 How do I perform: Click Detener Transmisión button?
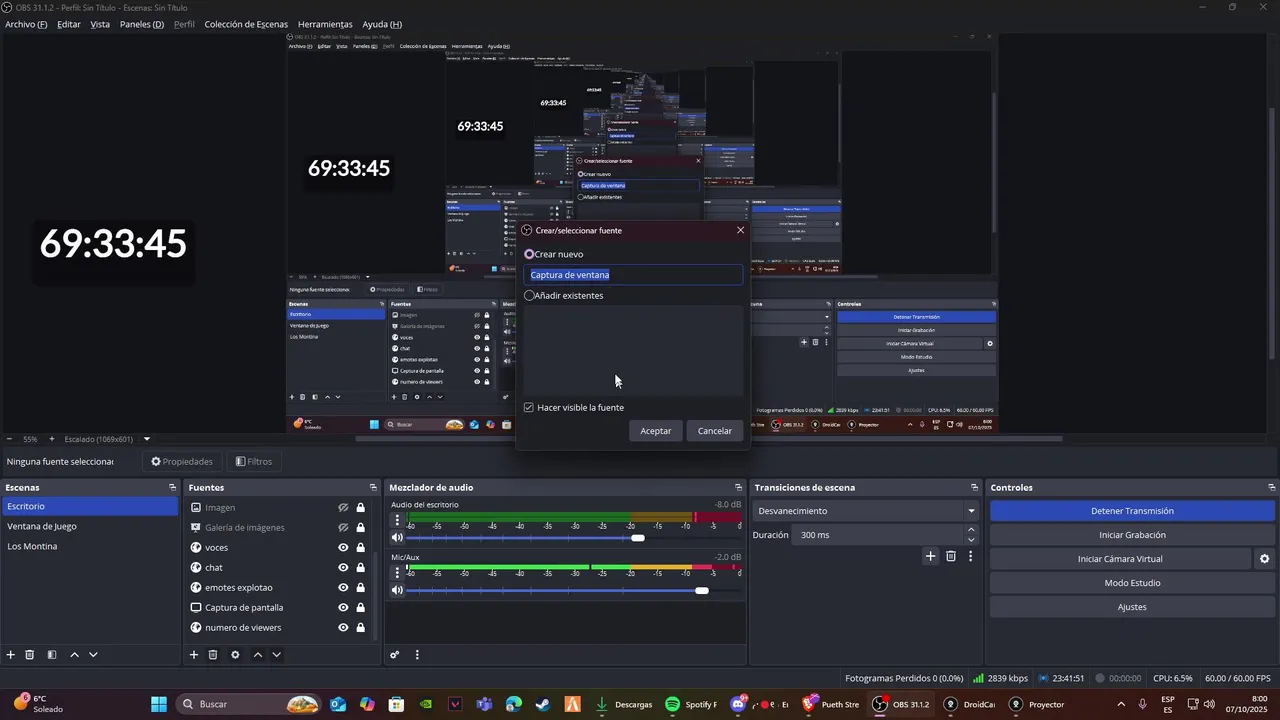tap(1132, 511)
